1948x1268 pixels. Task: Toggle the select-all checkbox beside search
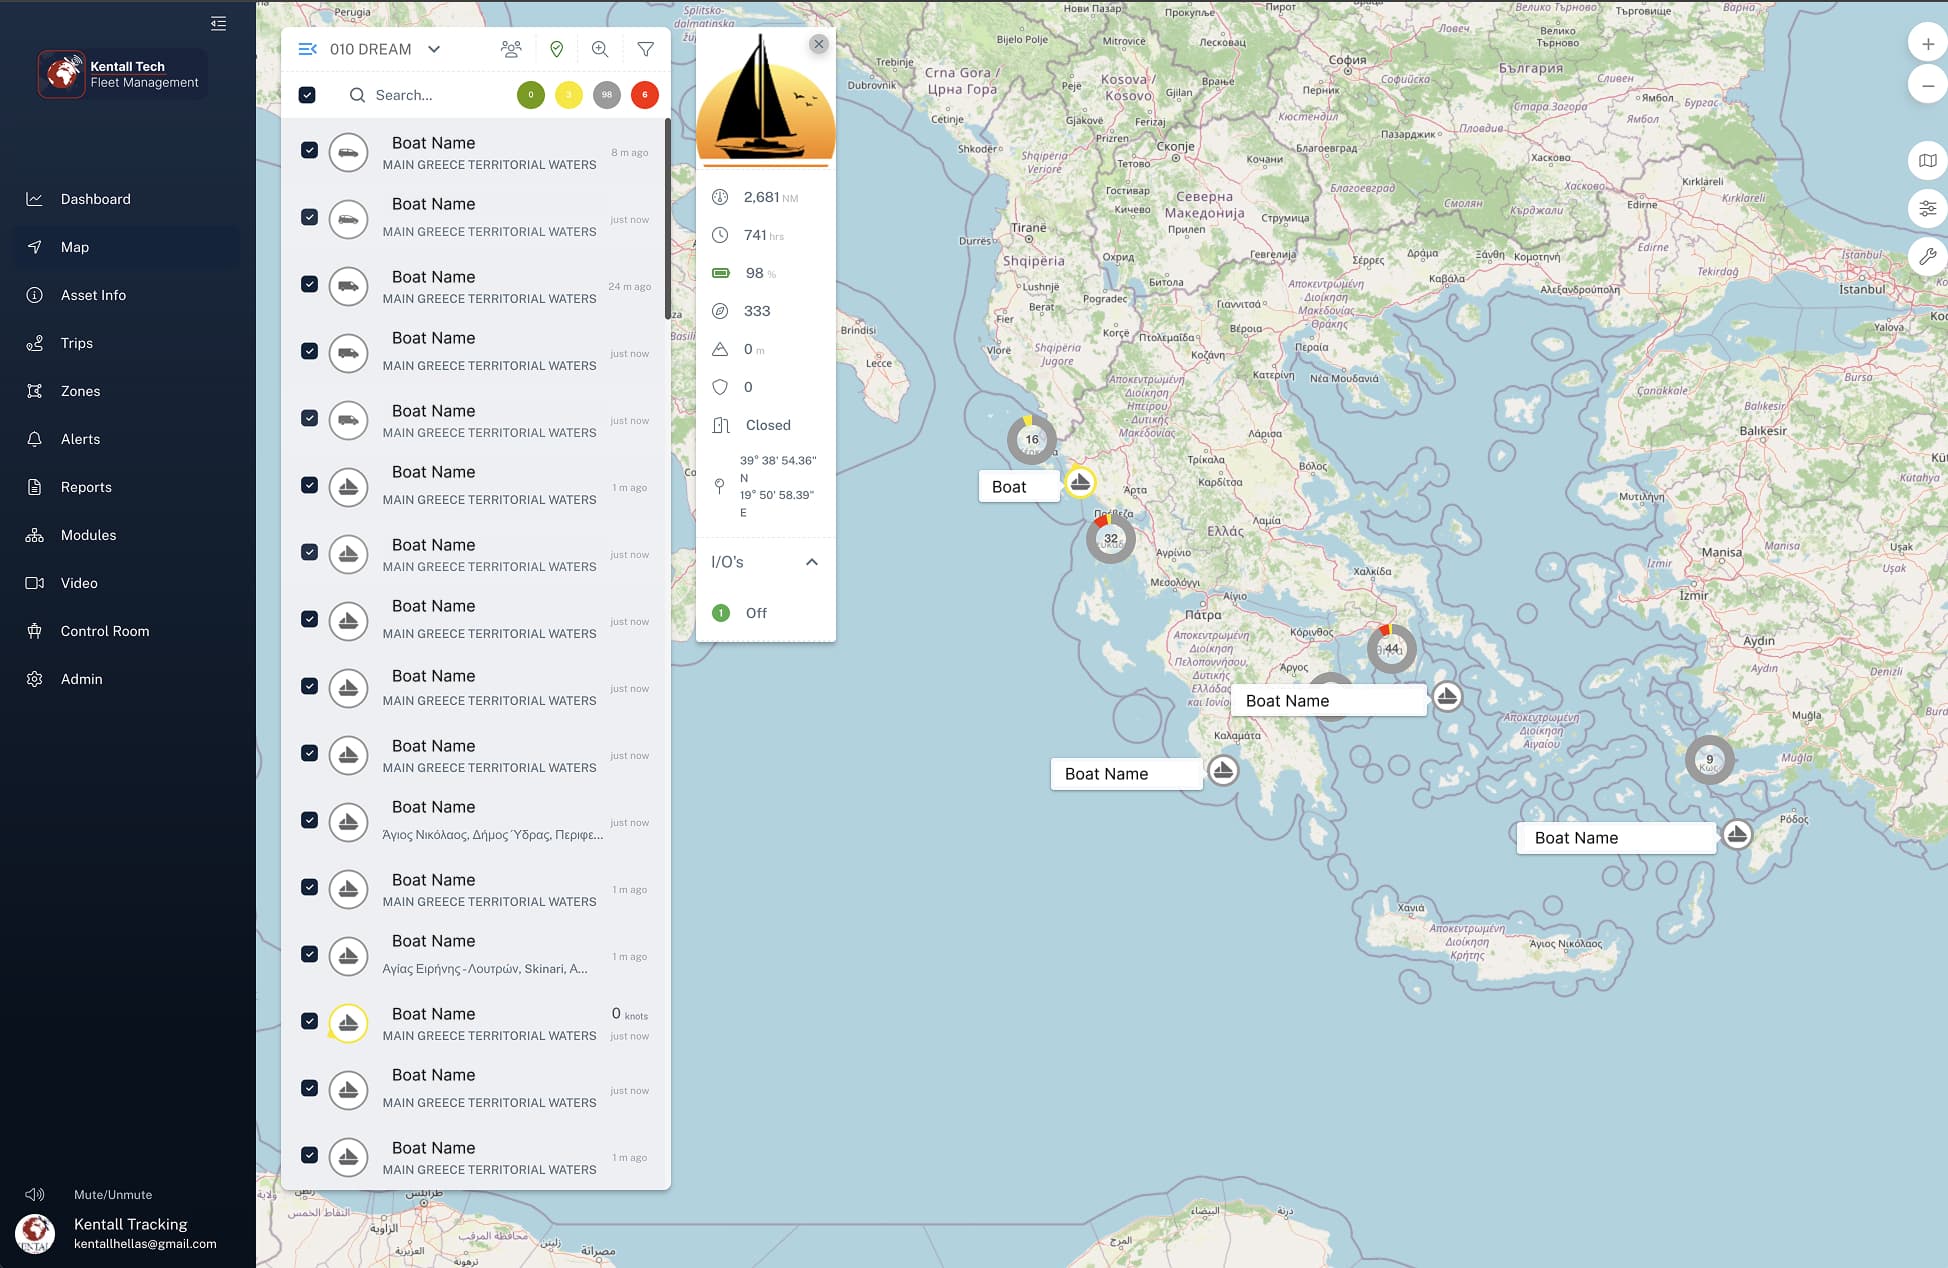(307, 95)
